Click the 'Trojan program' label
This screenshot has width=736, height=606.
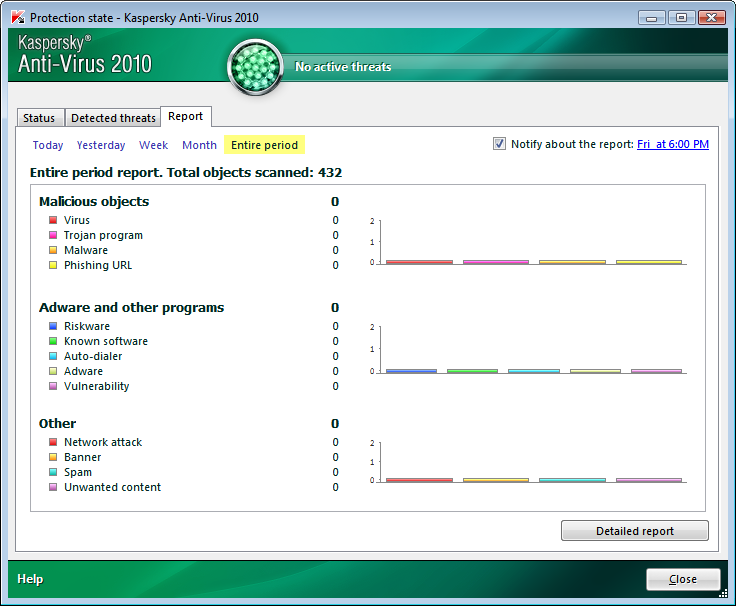click(103, 235)
